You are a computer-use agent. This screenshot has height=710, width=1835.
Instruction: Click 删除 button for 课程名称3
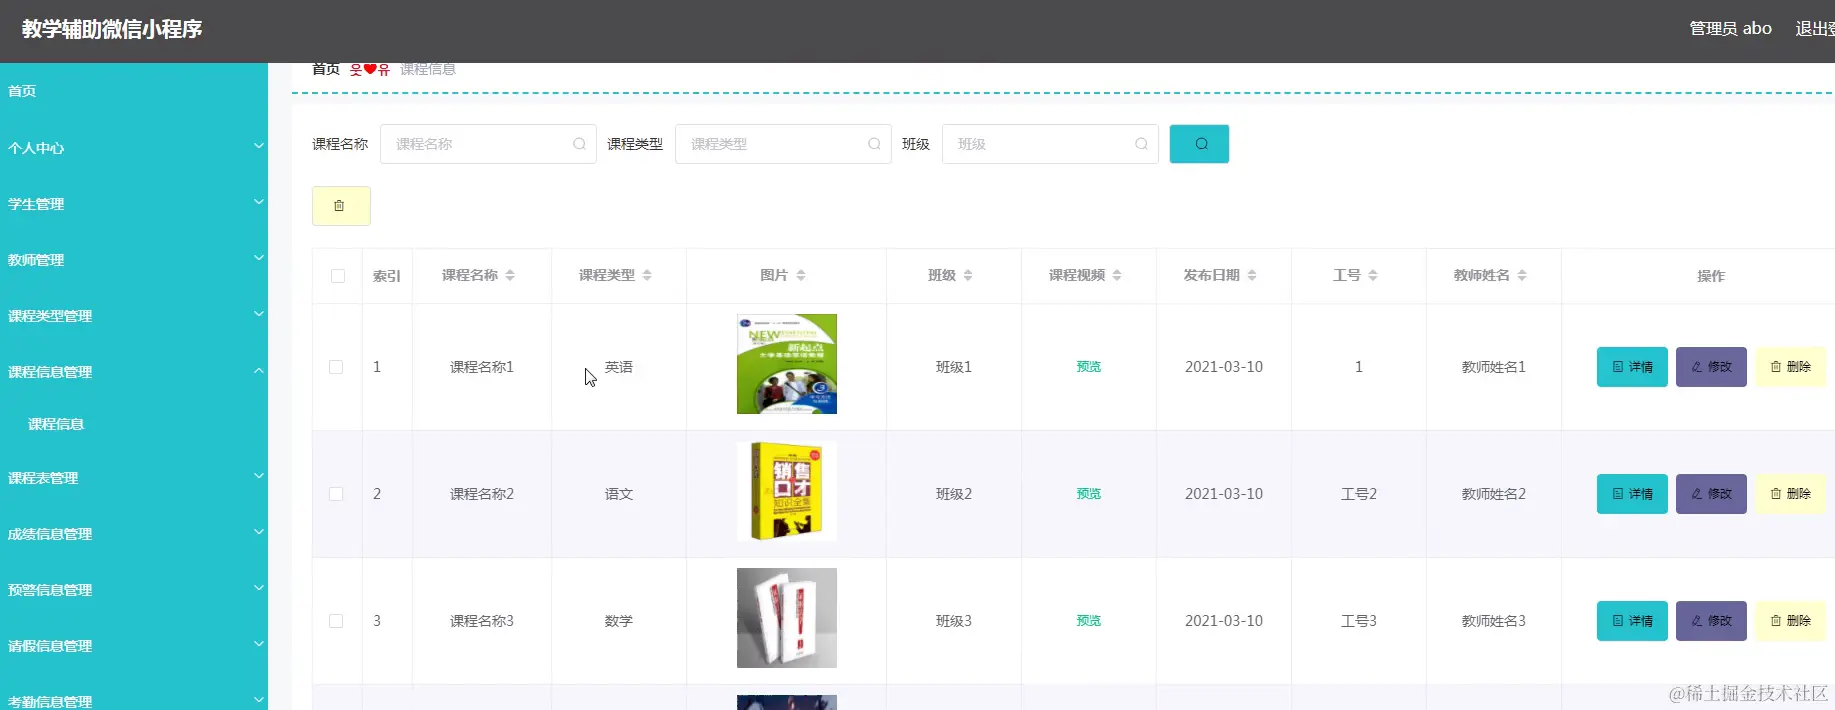tap(1790, 621)
